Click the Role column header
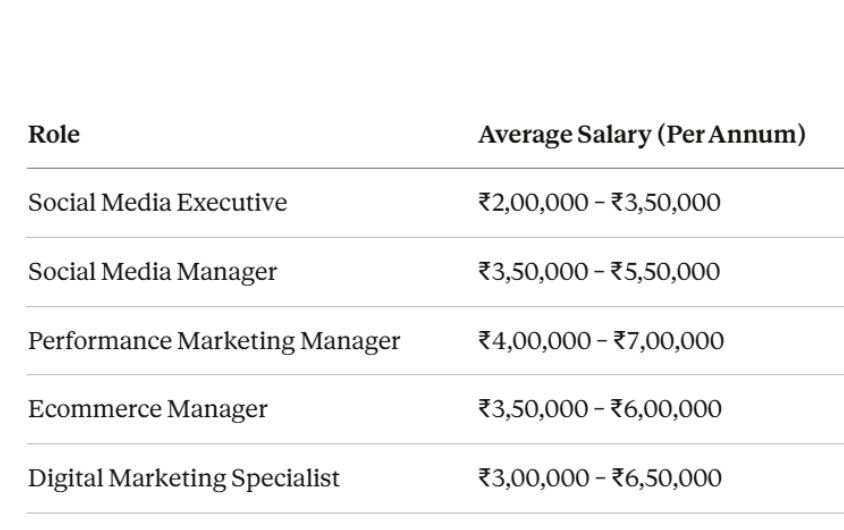 pos(54,135)
